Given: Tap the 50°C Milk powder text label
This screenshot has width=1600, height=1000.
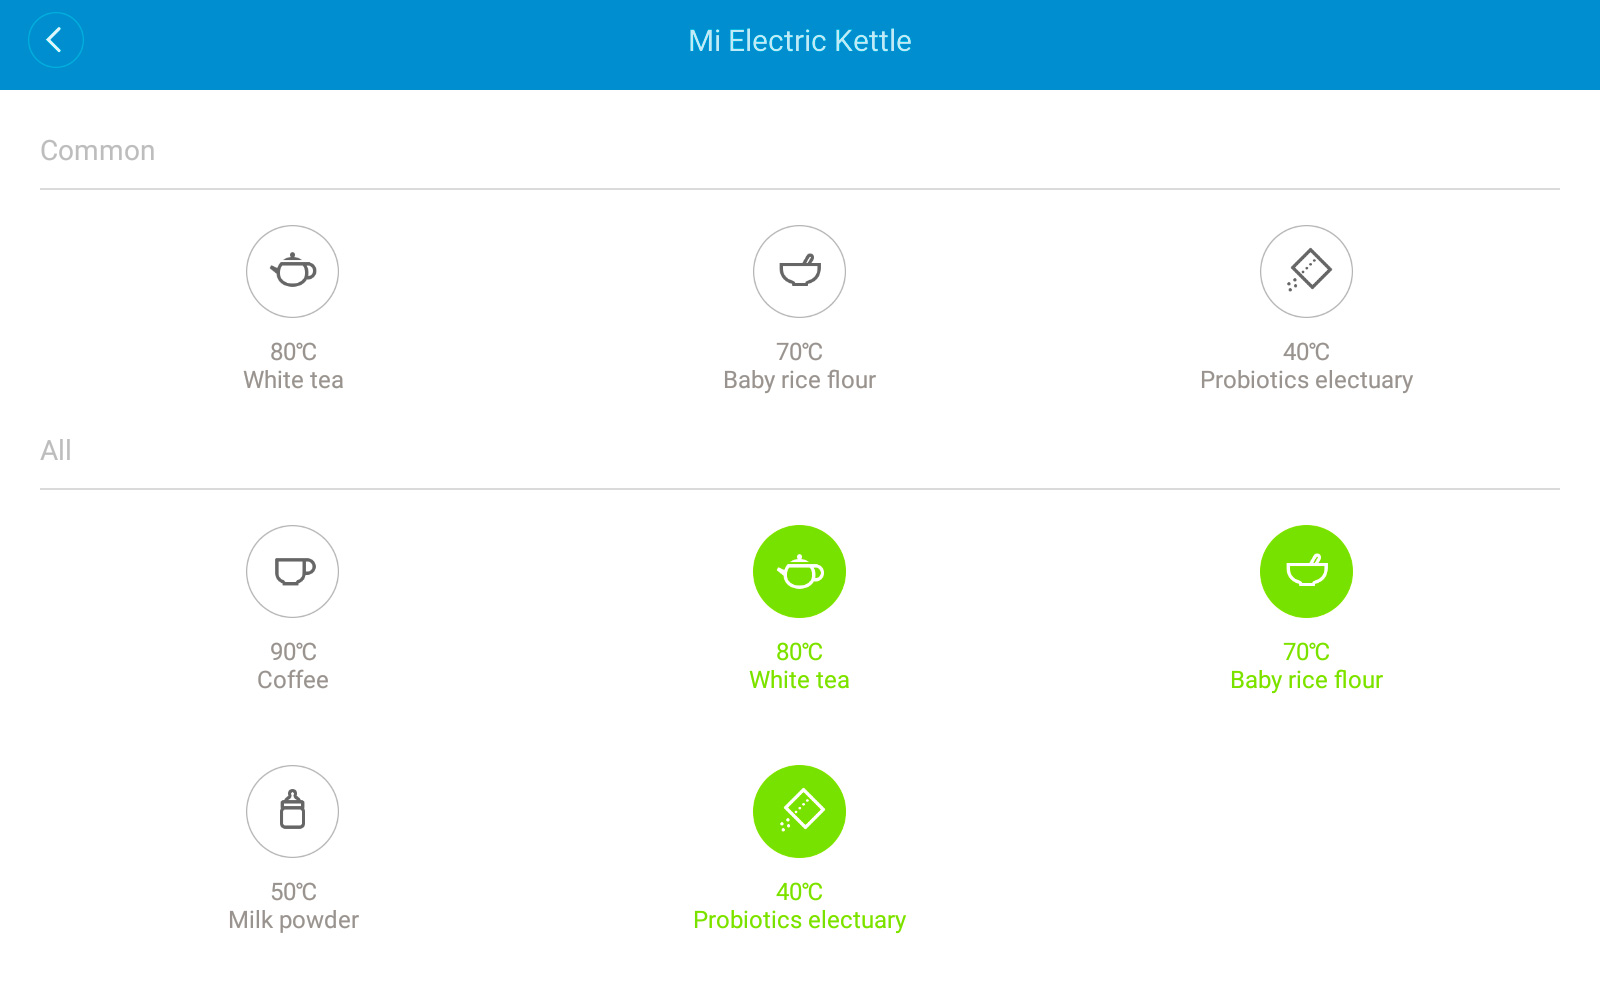Looking at the screenshot, I should pyautogui.click(x=293, y=906).
